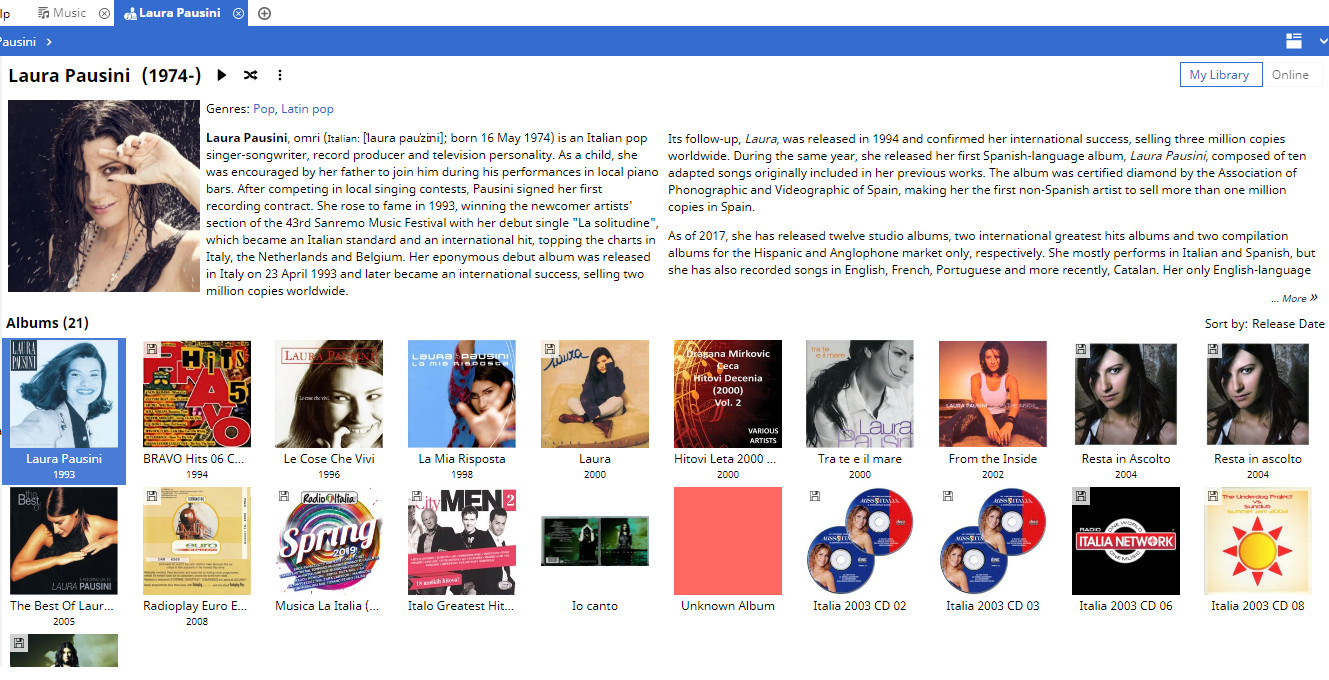
Task: Close the Laura Pausini tab
Action: click(238, 13)
